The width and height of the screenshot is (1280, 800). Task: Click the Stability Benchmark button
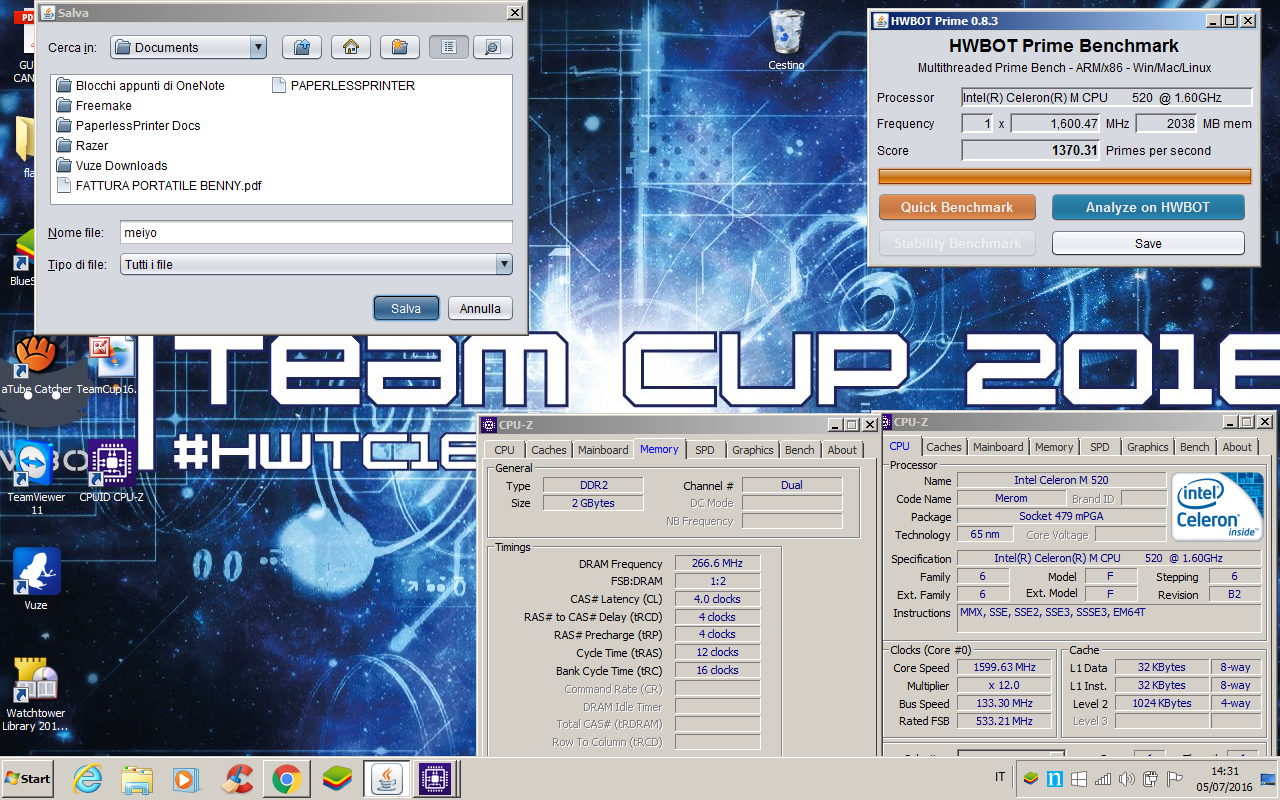click(956, 243)
